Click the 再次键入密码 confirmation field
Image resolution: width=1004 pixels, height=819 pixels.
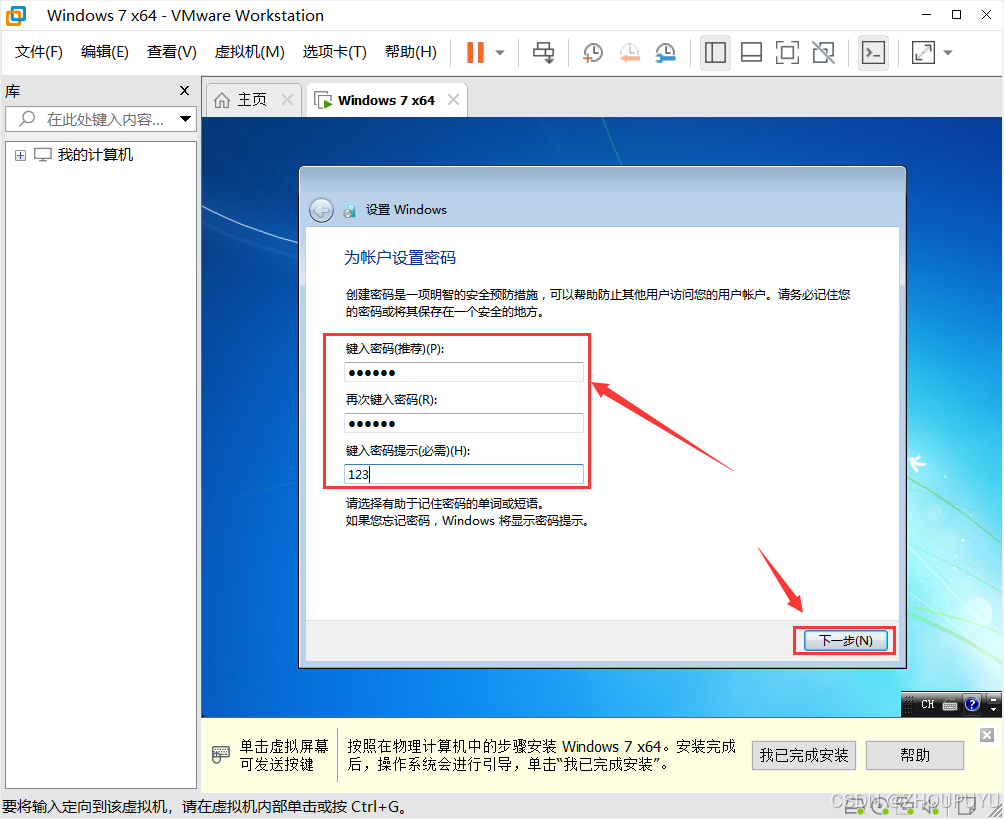click(464, 423)
